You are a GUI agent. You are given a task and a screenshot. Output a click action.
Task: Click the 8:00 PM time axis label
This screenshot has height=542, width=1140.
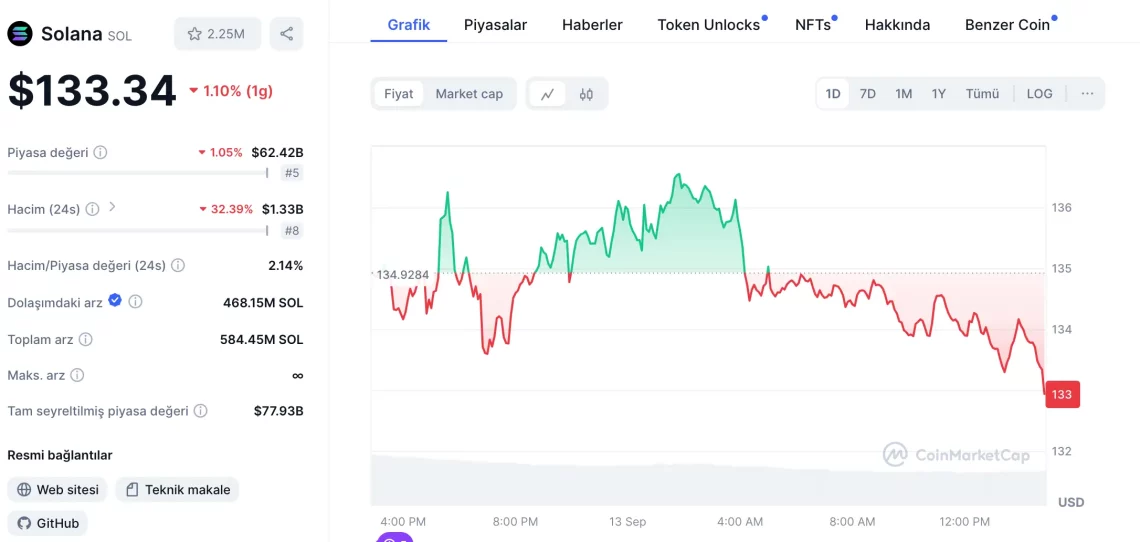(515, 522)
